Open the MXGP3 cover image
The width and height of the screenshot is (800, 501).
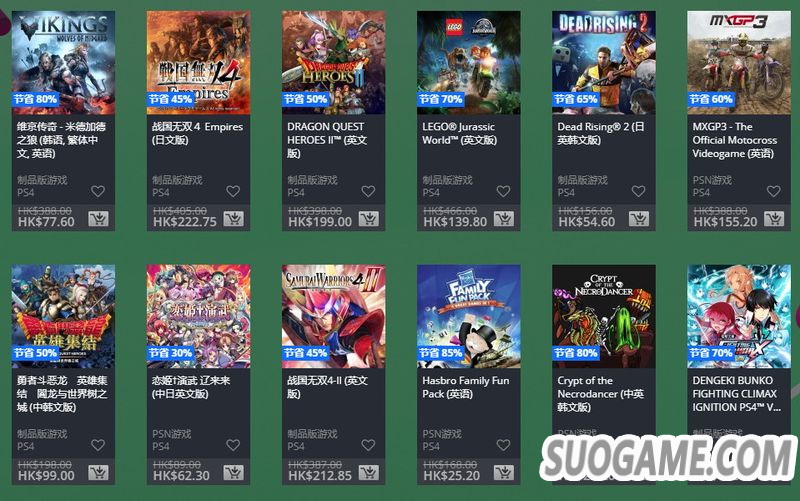click(739, 62)
